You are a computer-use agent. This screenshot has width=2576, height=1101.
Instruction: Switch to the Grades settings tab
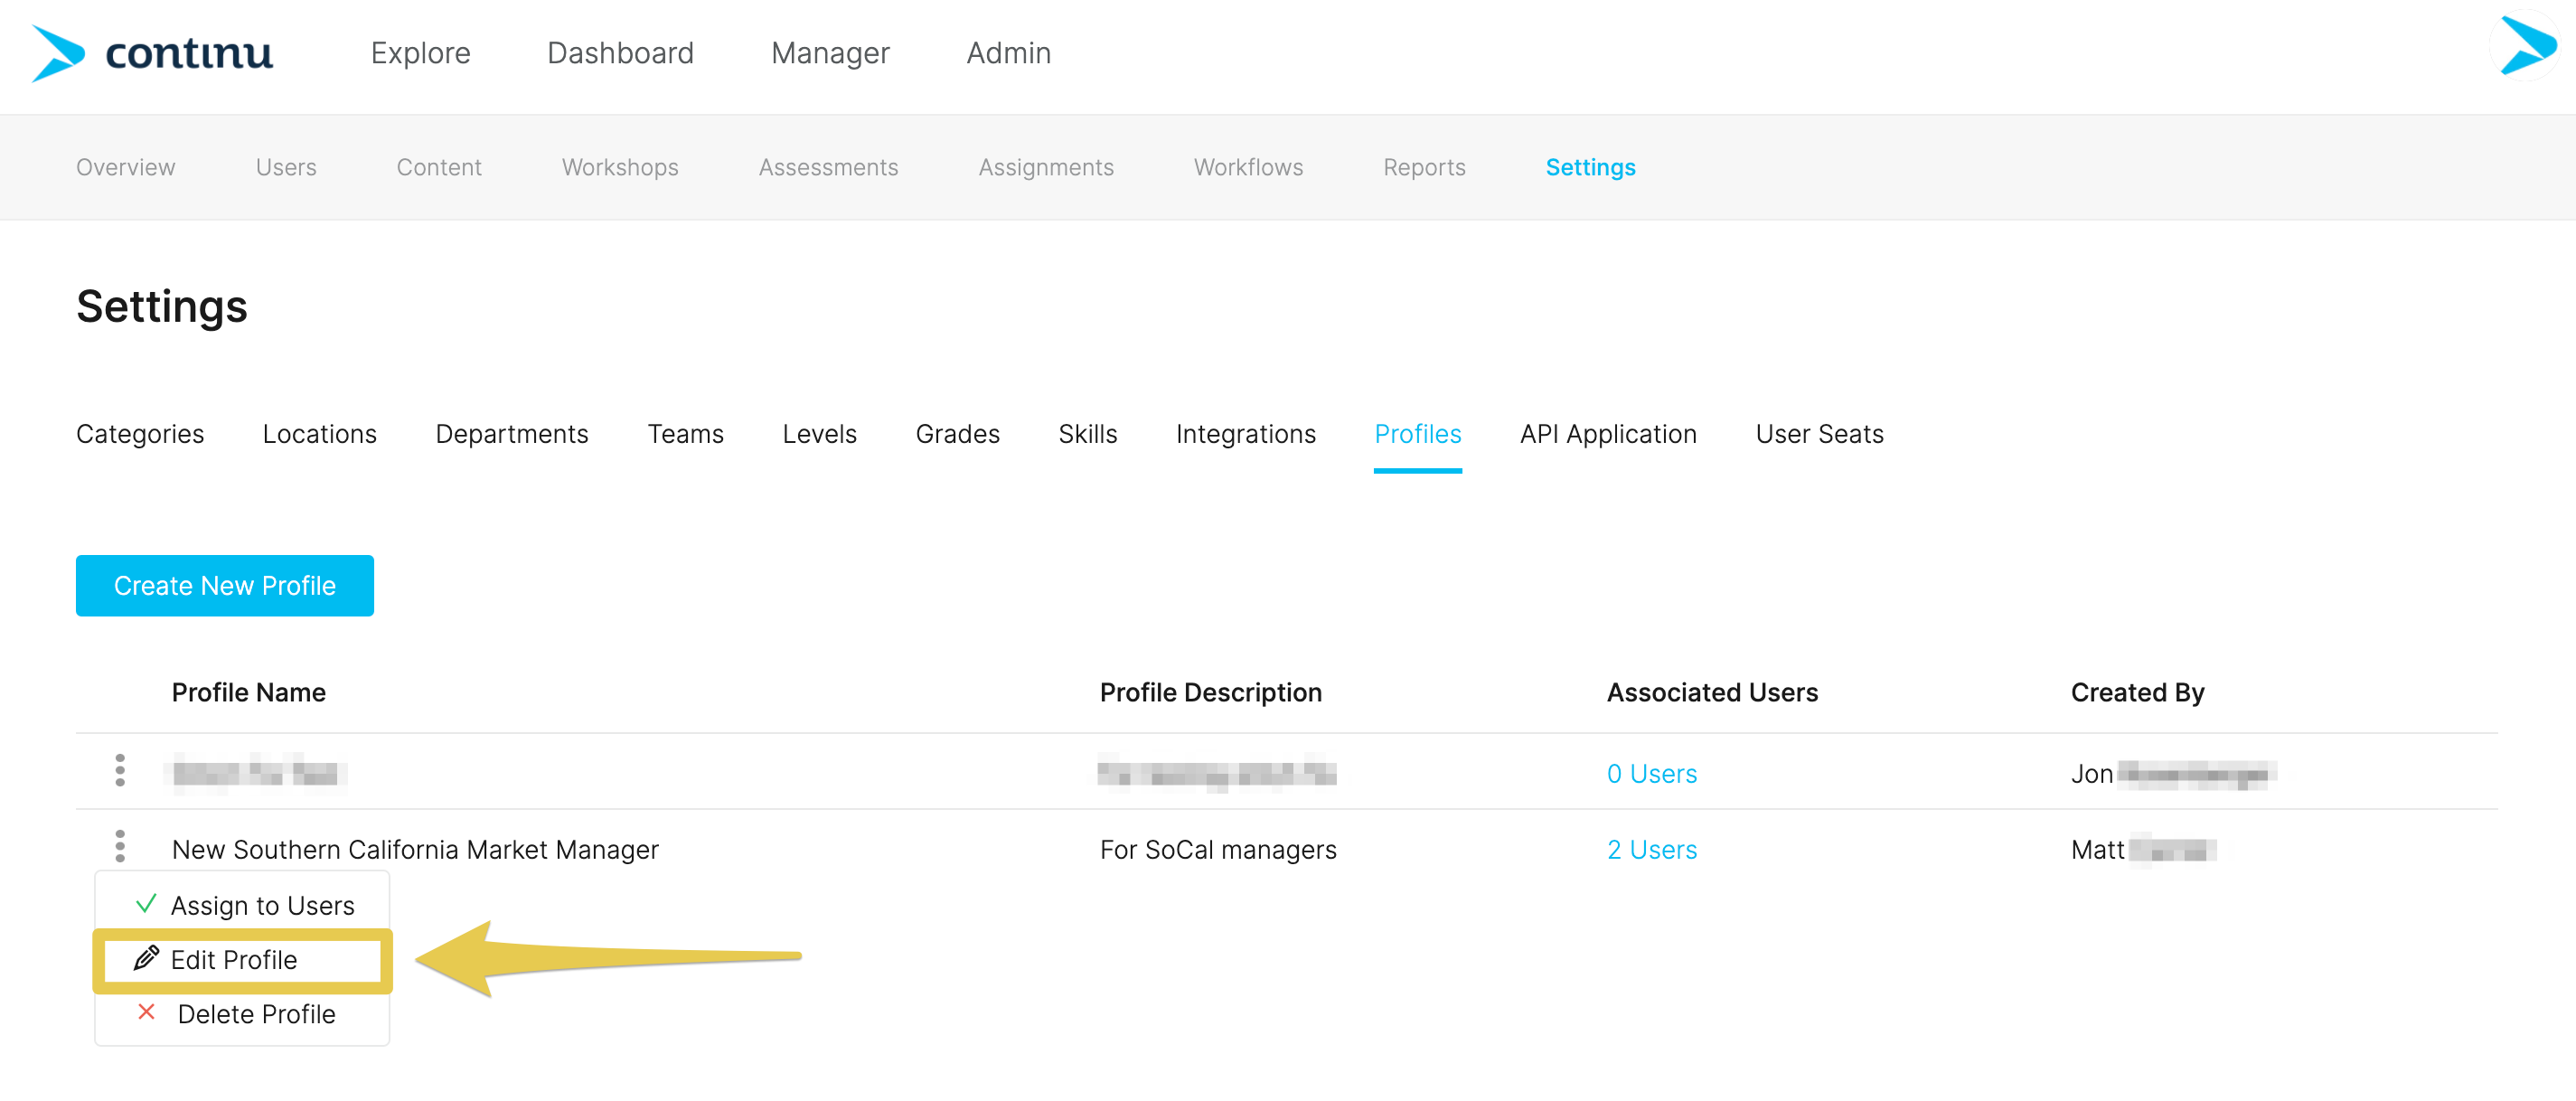point(957,434)
